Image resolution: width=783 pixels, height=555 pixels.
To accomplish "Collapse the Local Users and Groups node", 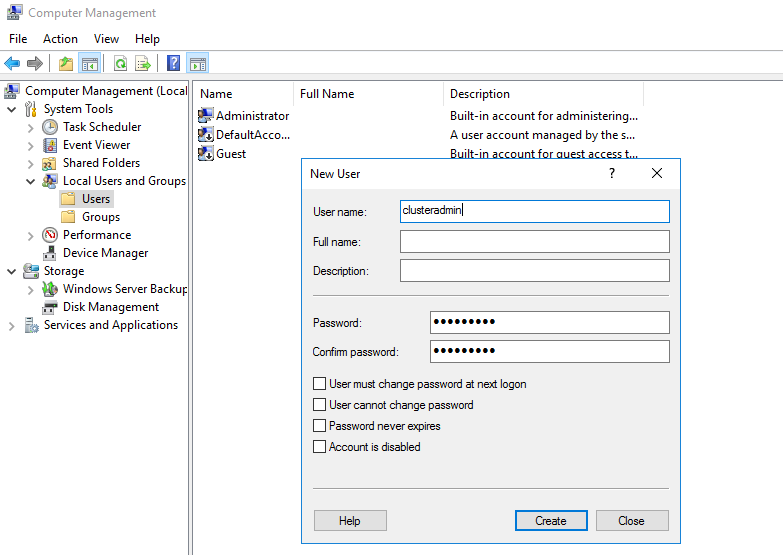I will [x=29, y=181].
